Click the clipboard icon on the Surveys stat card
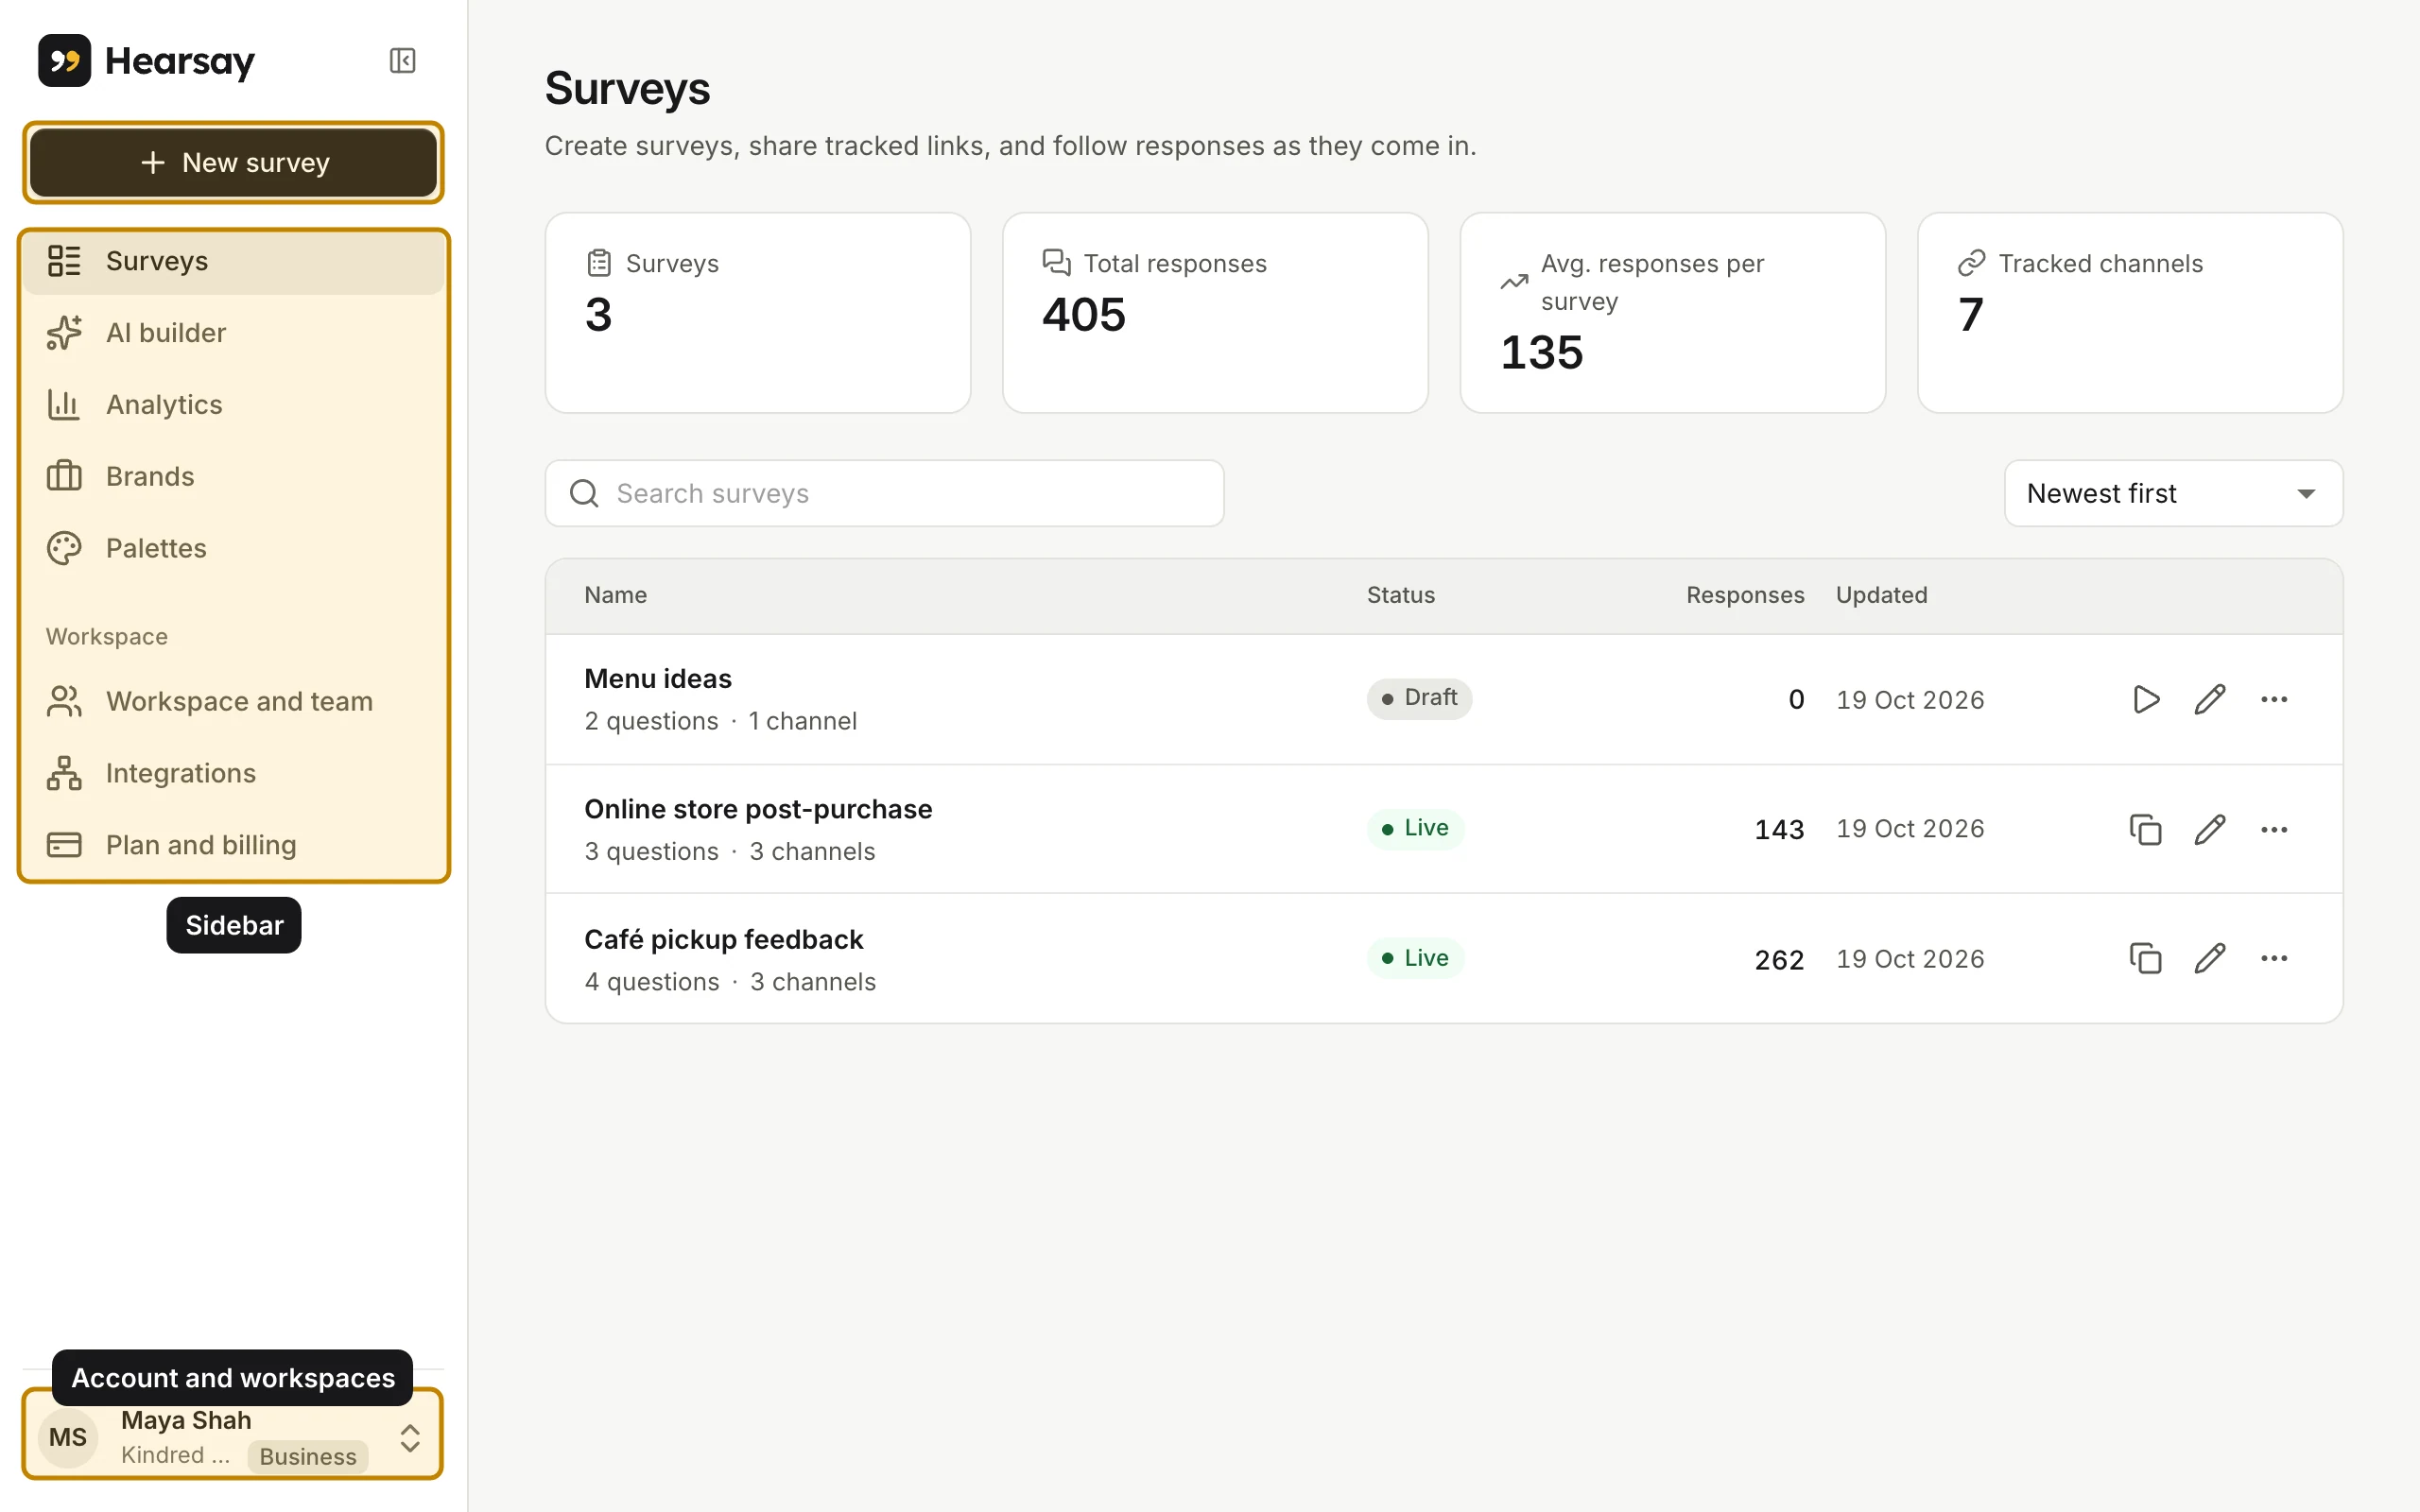The height and width of the screenshot is (1512, 2420). 599,263
